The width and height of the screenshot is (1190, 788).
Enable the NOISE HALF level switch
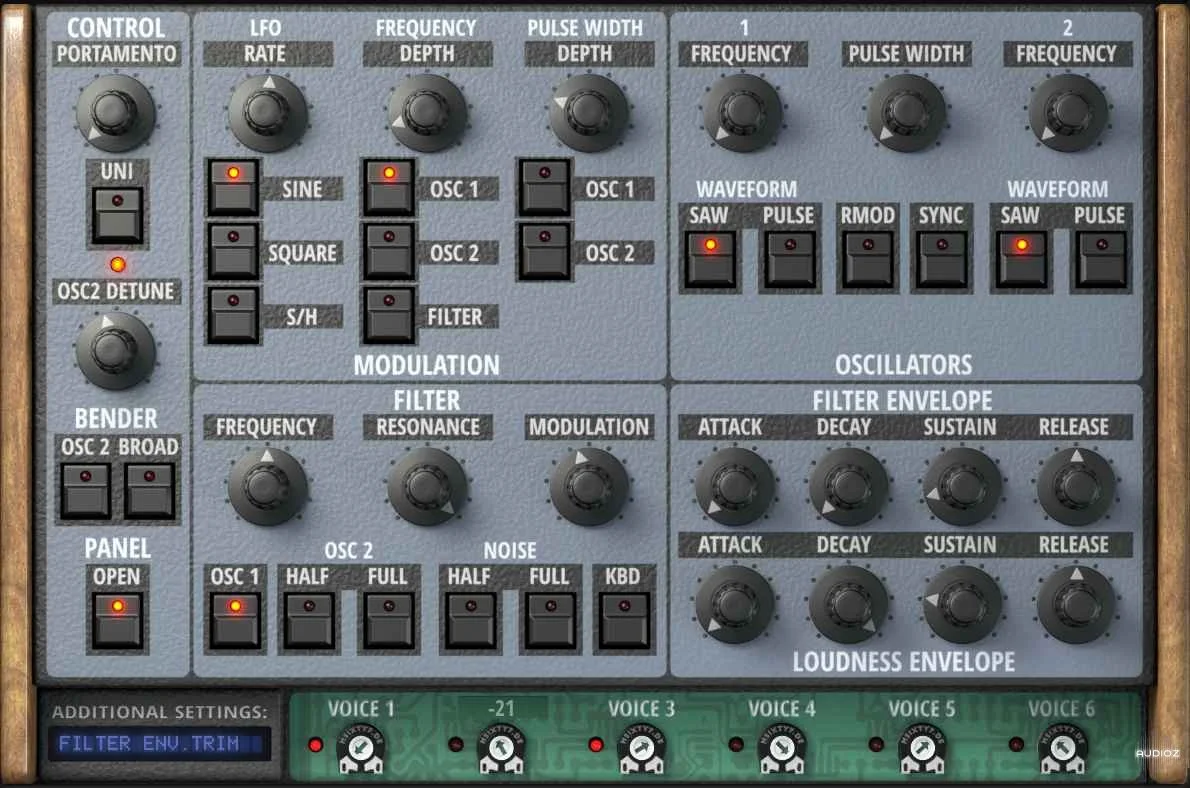coord(471,620)
